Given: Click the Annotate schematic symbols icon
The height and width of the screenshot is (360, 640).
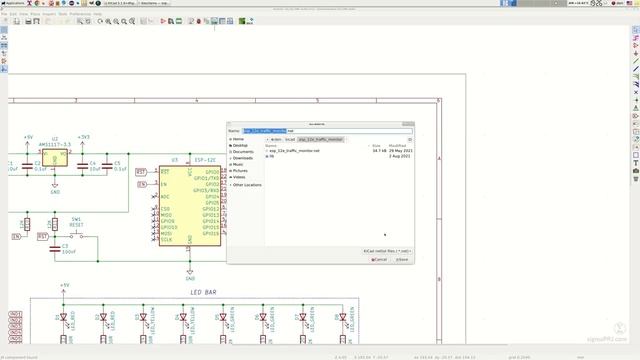Looking at the screenshot, I should click(191, 21).
